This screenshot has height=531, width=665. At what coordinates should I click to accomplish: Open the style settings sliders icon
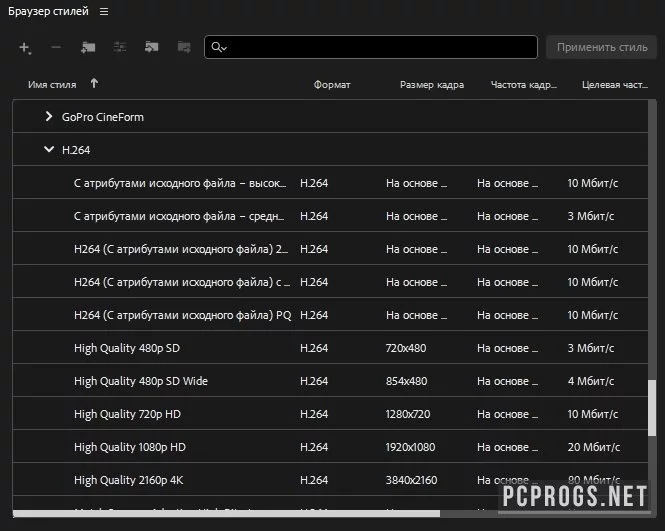(x=120, y=47)
